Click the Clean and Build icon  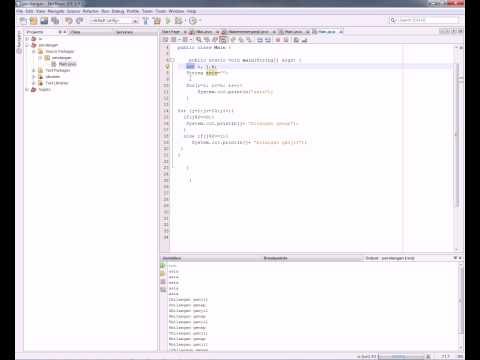tap(157, 21)
